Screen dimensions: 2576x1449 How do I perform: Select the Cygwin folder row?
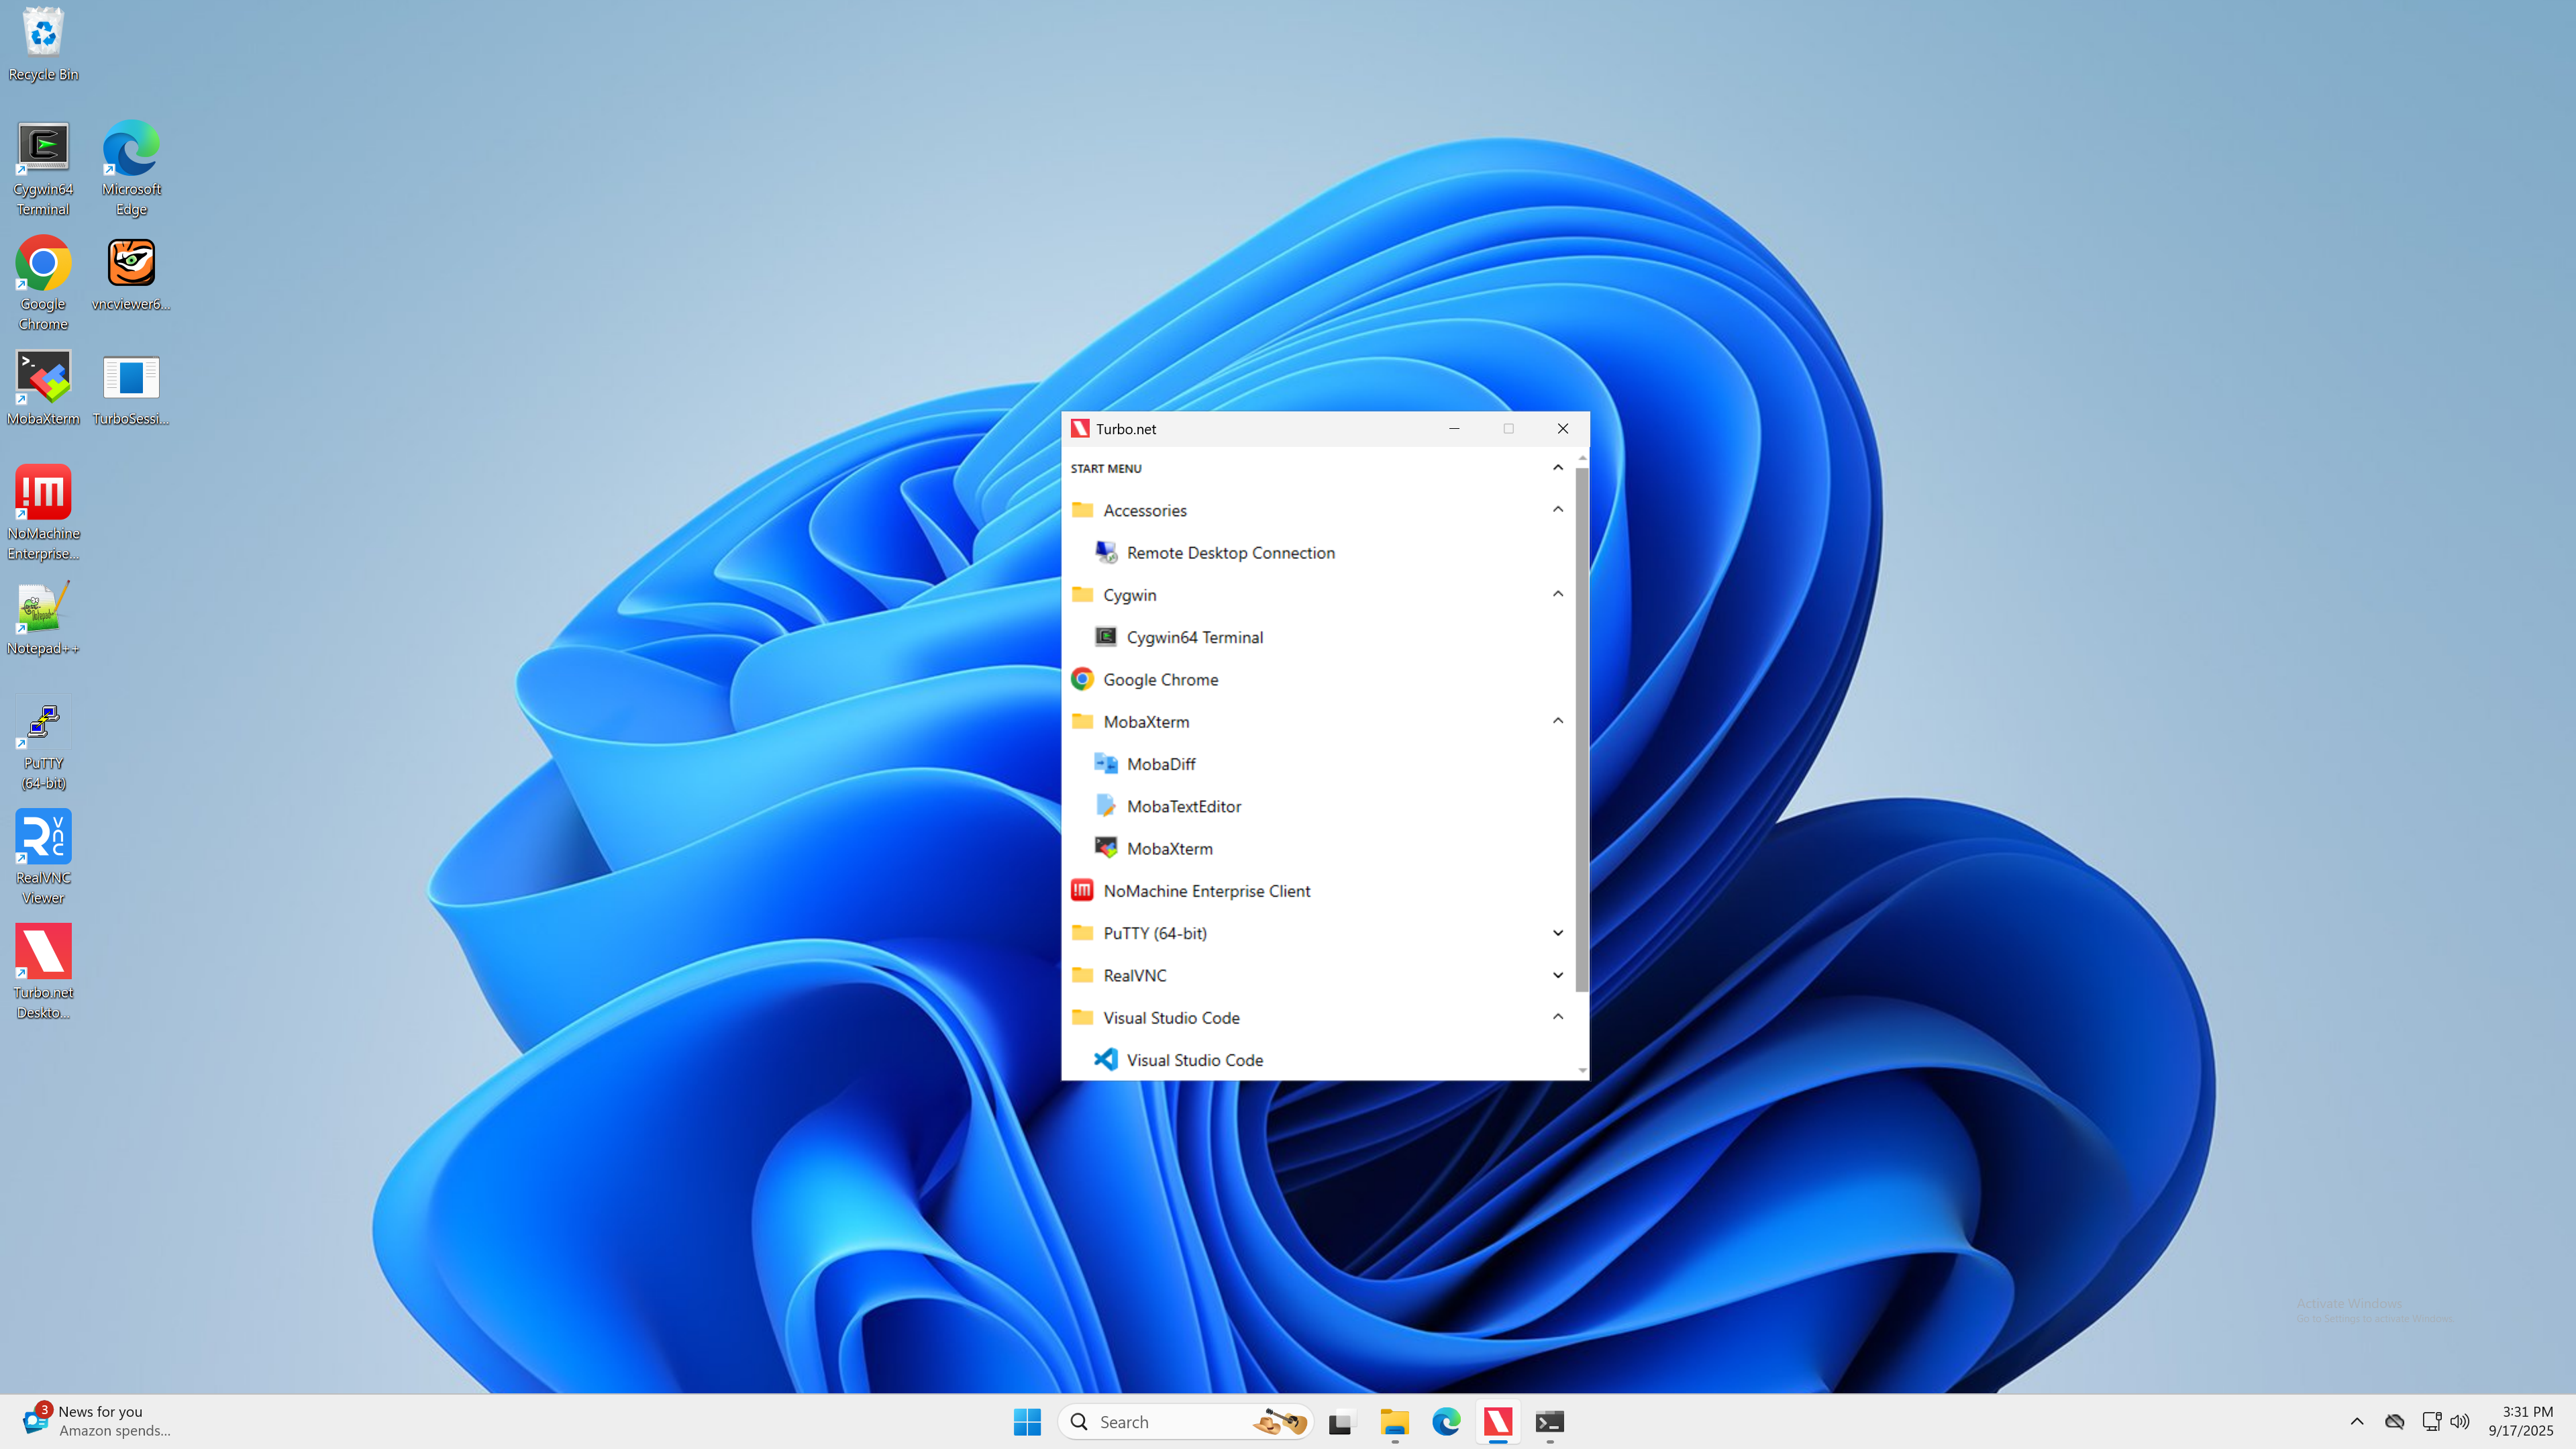[x=1318, y=594]
